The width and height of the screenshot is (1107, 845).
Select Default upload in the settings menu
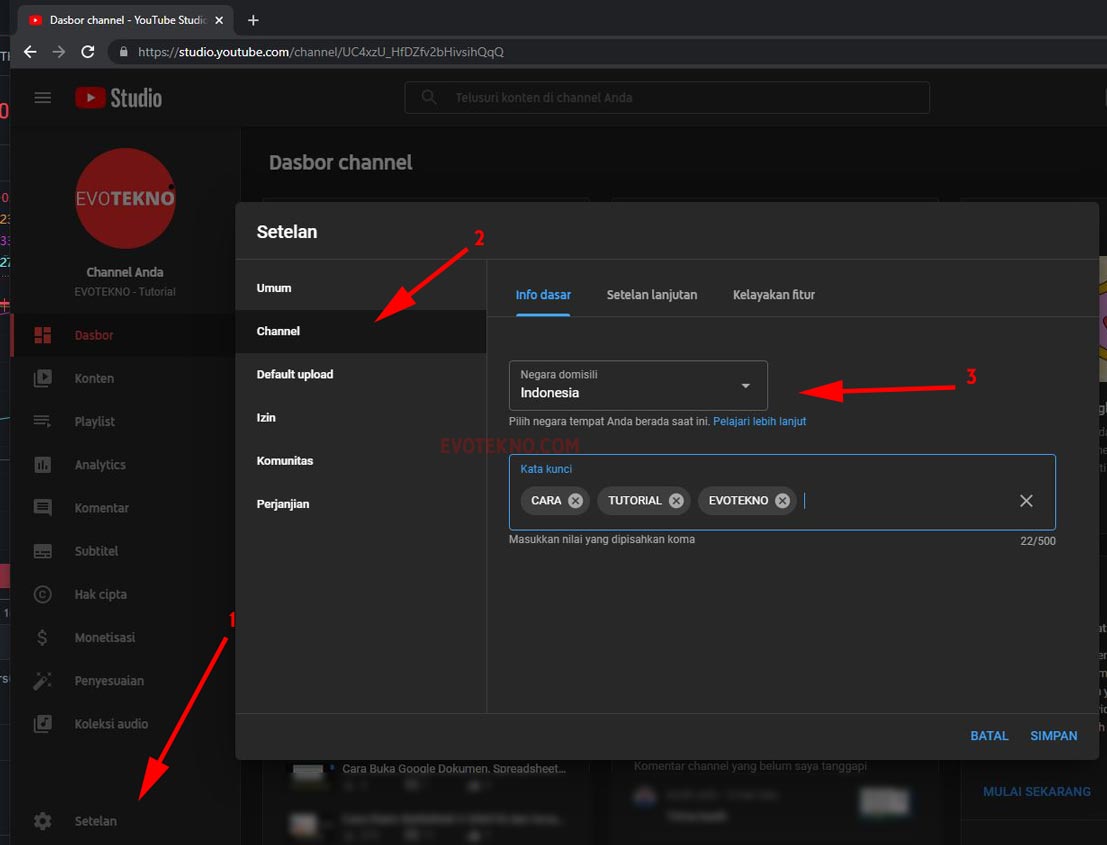point(295,374)
